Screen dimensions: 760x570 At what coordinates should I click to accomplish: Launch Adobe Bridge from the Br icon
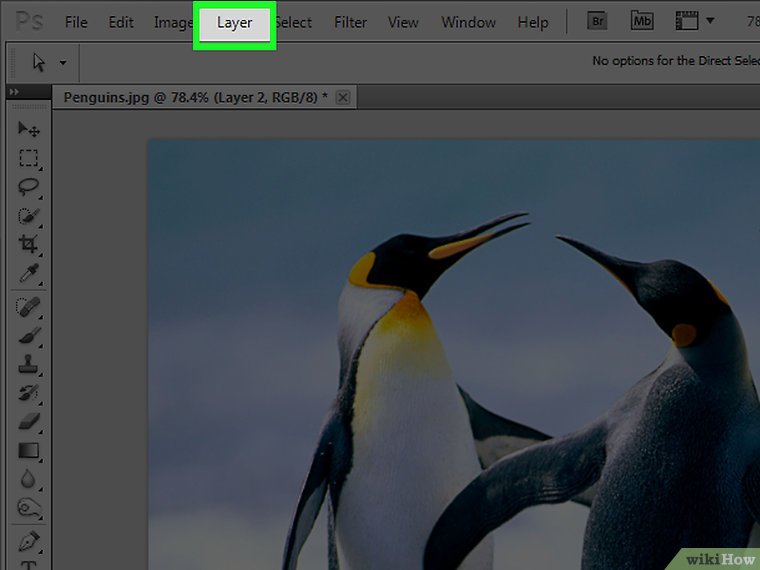coord(597,21)
